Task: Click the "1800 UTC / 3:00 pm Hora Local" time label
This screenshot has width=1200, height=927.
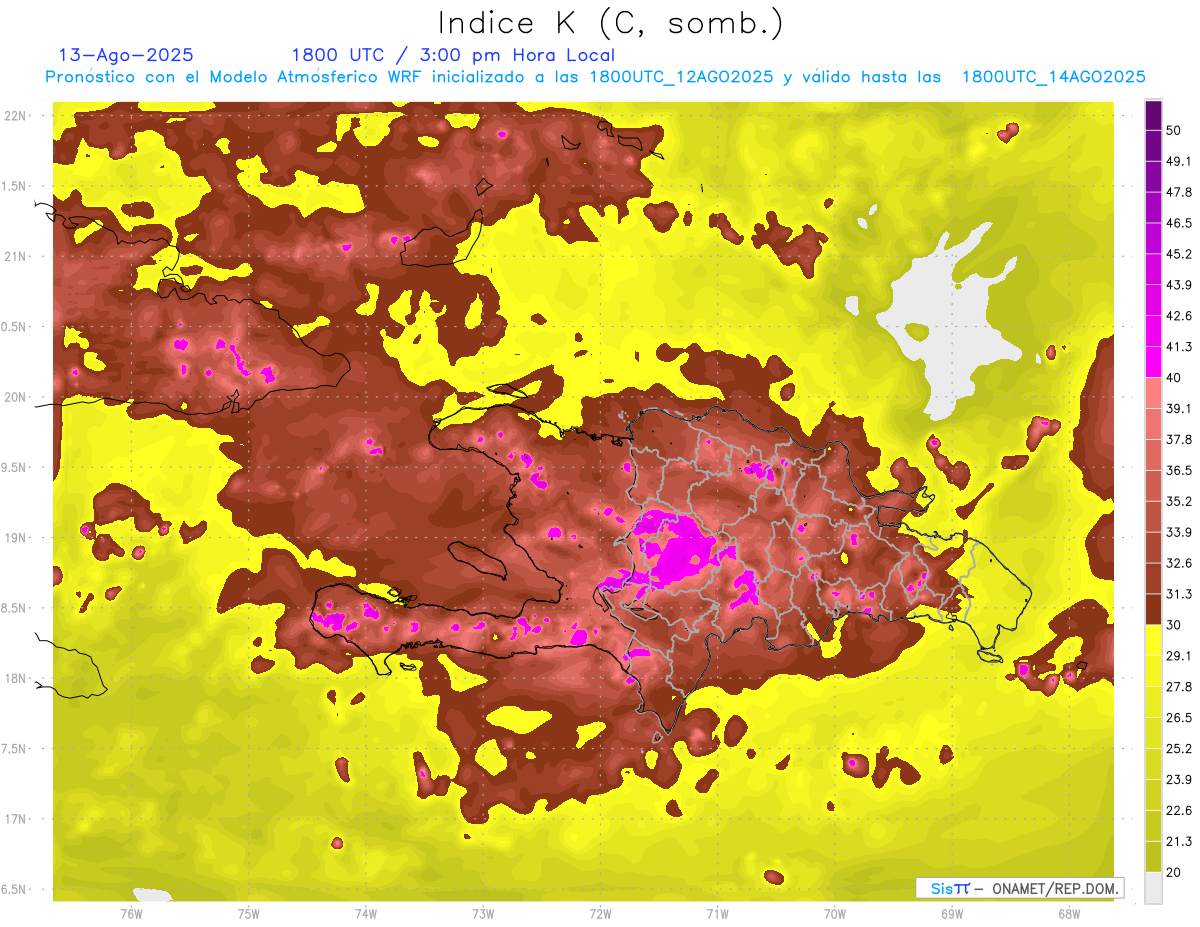Action: click(x=453, y=55)
